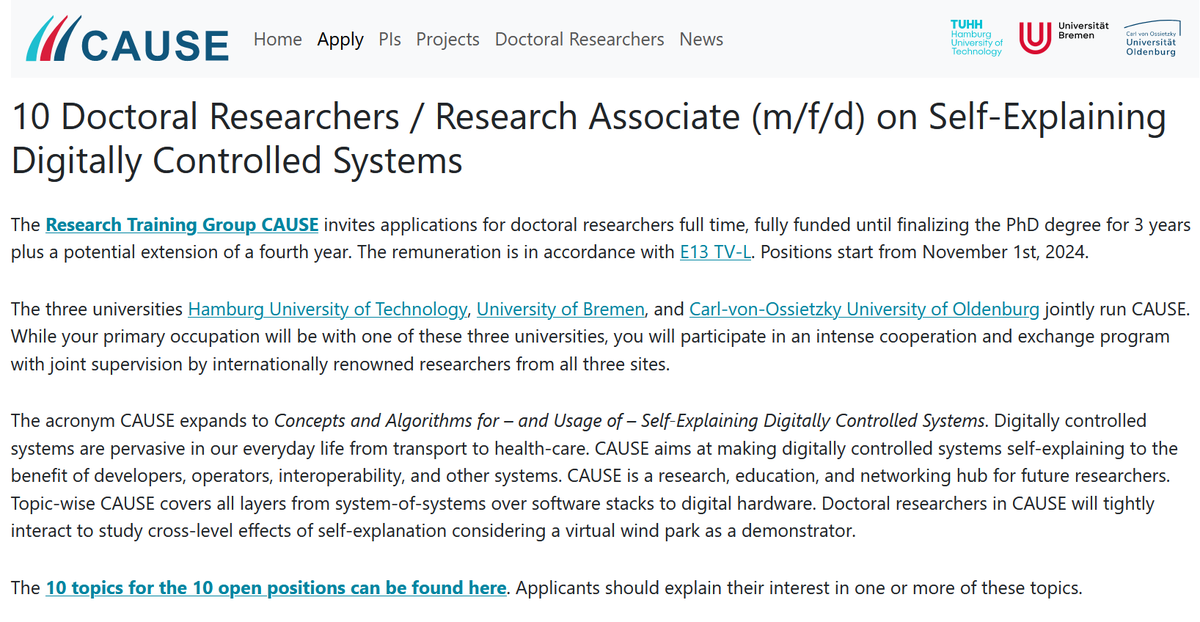Open the 10 topics for open positions link
The height and width of the screenshot is (622, 1200).
(276, 587)
